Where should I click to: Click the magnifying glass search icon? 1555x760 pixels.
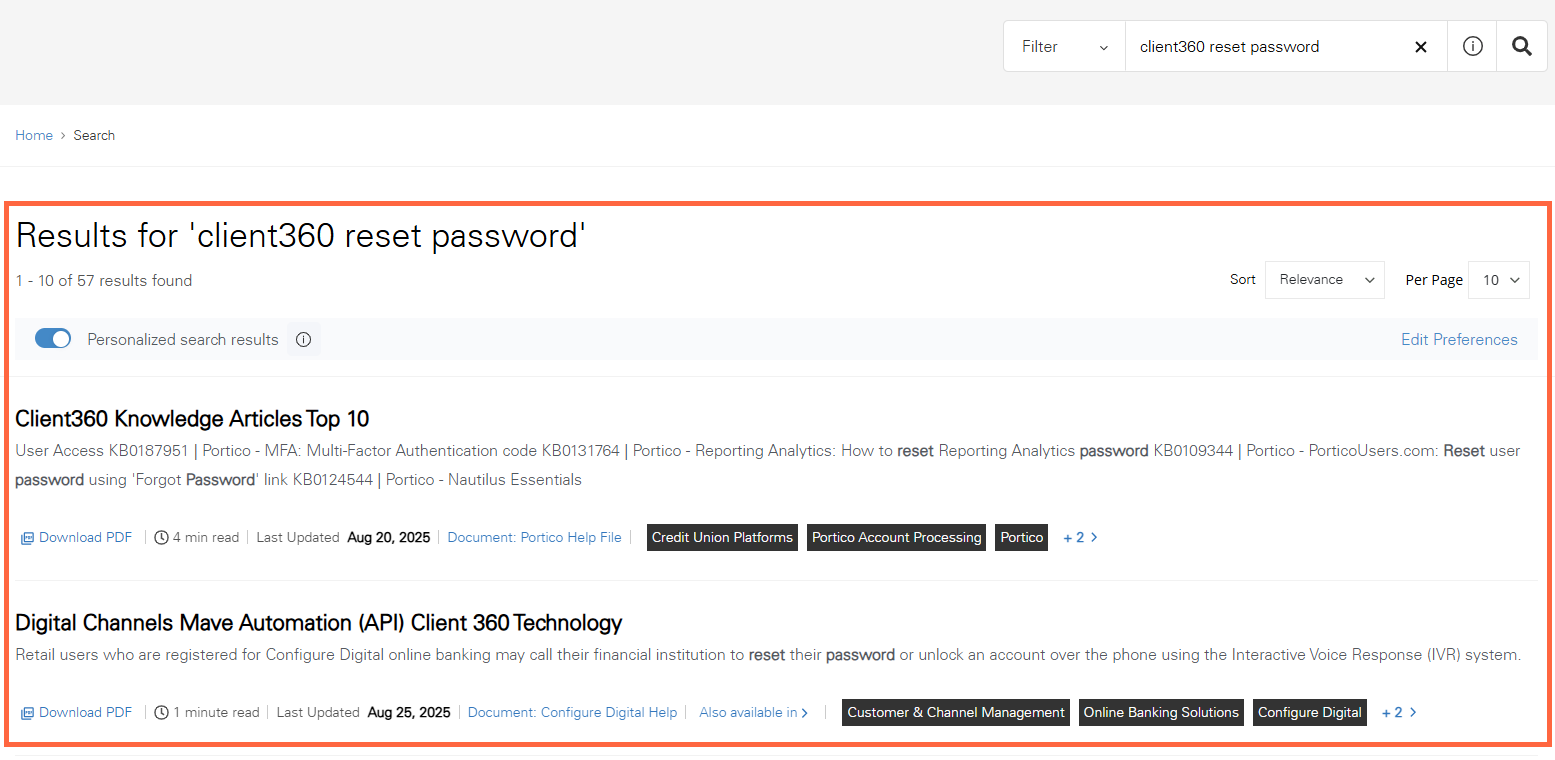click(1521, 46)
